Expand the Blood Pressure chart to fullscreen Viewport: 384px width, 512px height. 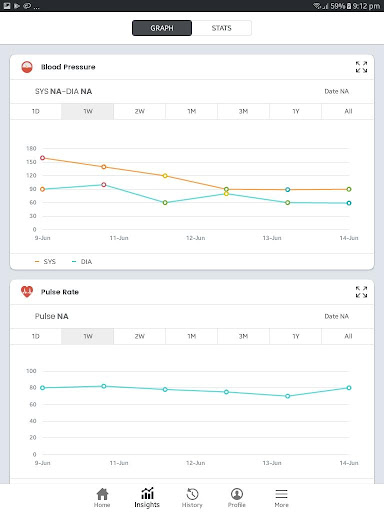[361, 67]
